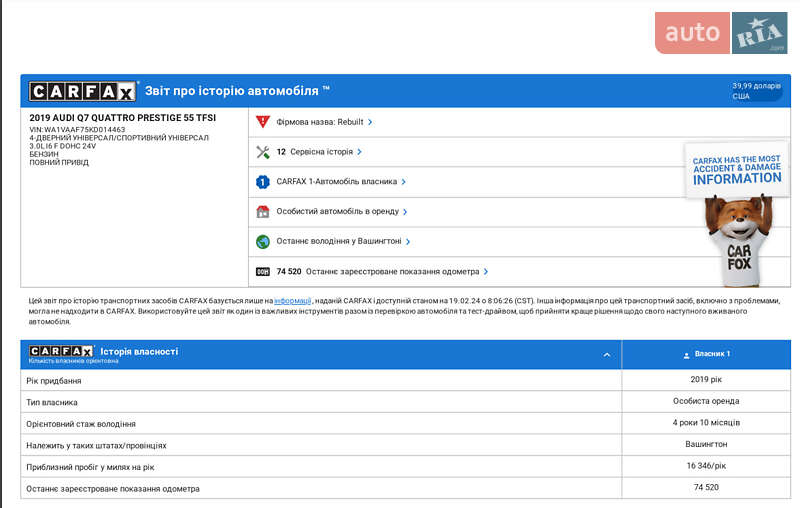Click the 4 роки 10 місяців value
The height and width of the screenshot is (508, 800).
point(706,422)
